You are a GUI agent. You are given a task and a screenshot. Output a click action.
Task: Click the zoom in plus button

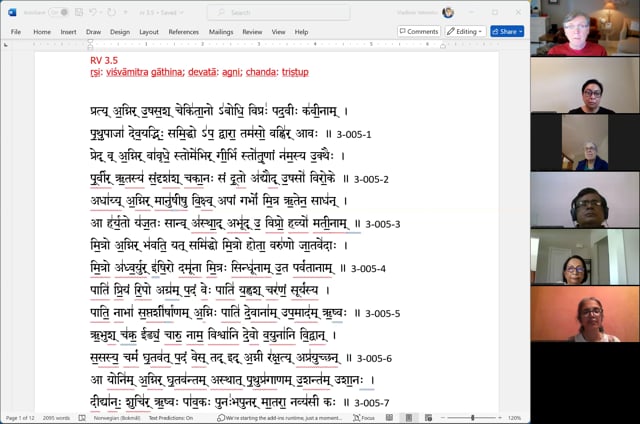click(x=500, y=418)
